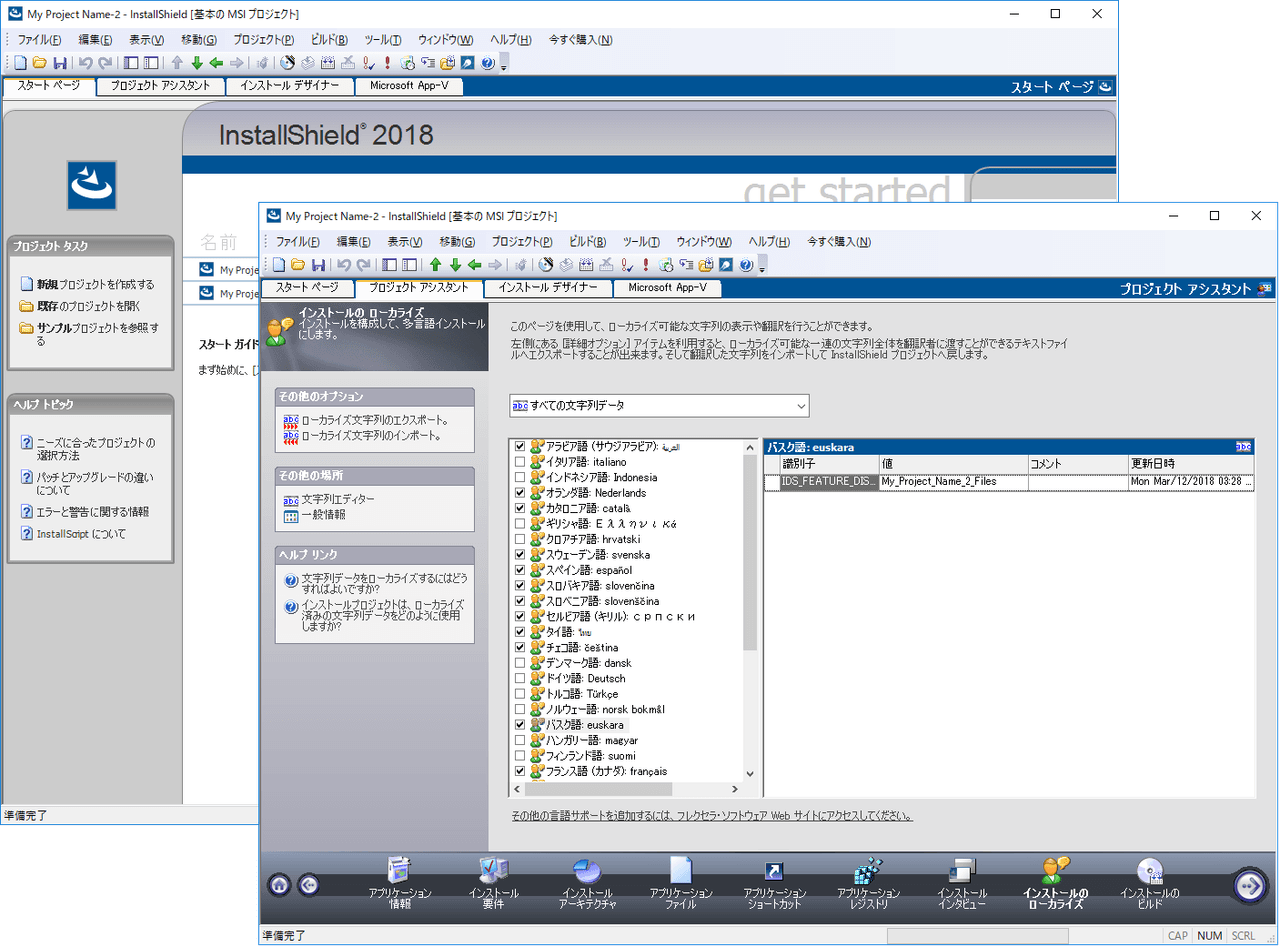Click the 値 column header
Screen dimensions: 1280x946
[x=953, y=464]
